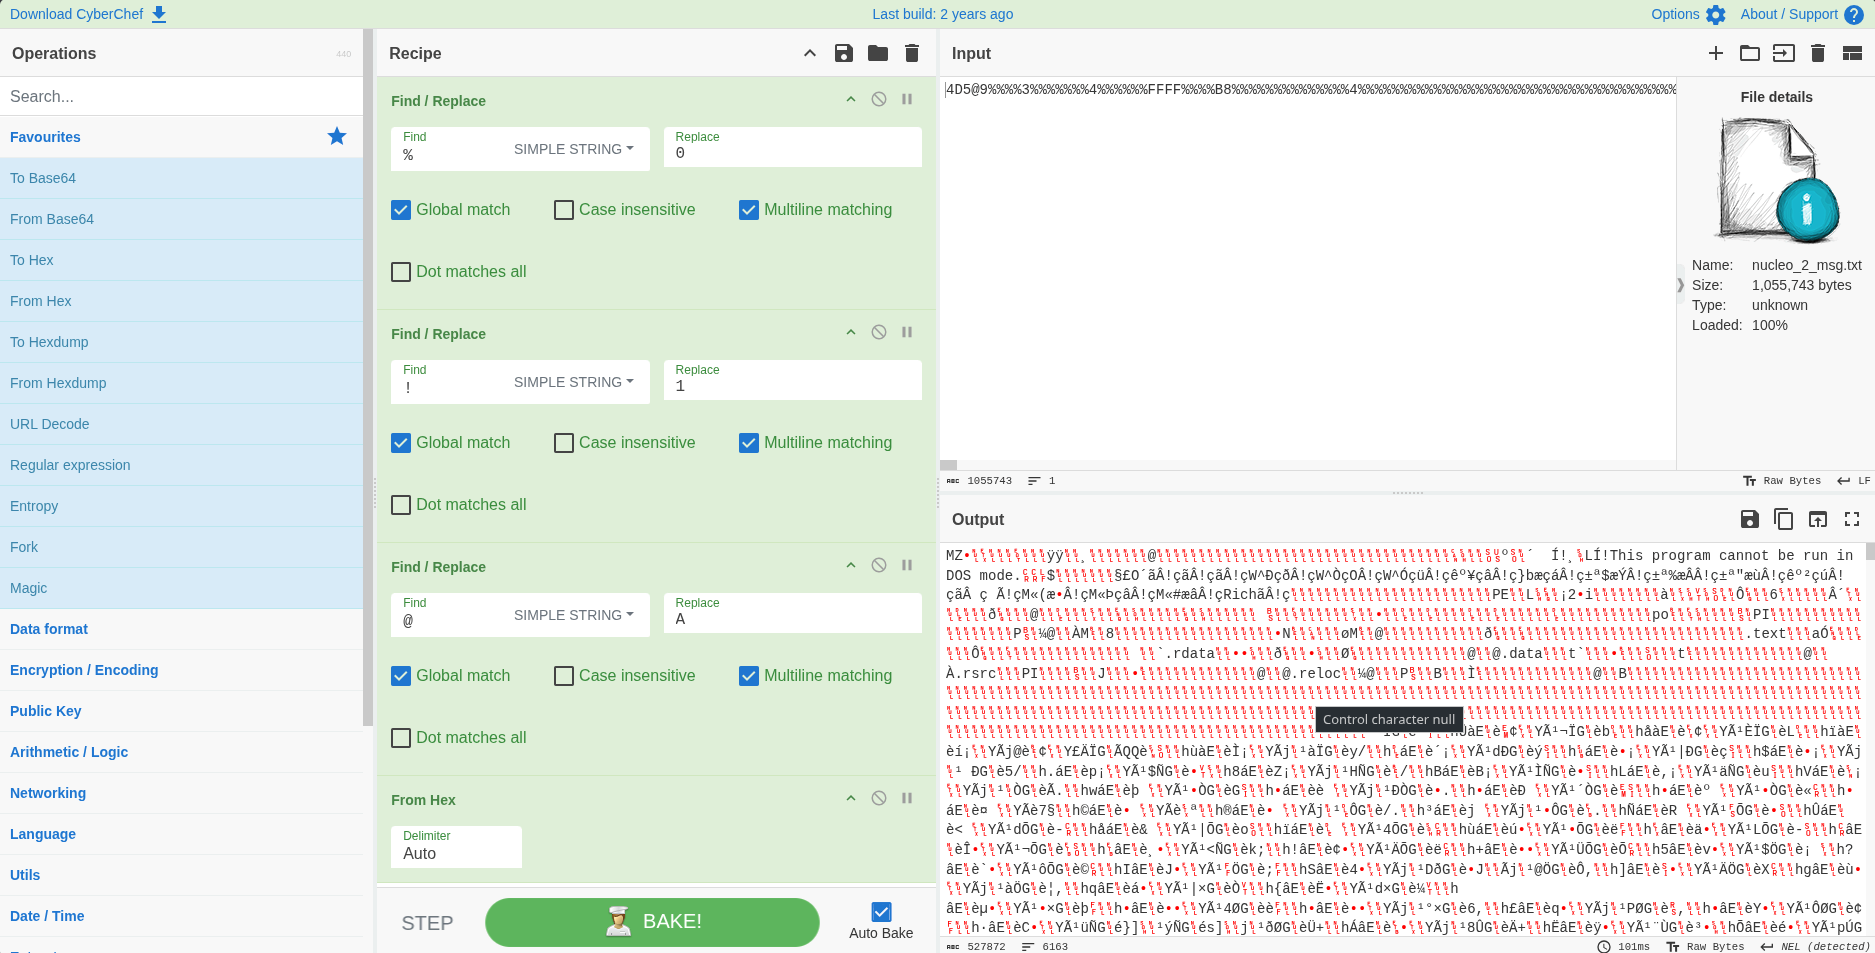Add a new input tab with the plus icon

pyautogui.click(x=1716, y=53)
